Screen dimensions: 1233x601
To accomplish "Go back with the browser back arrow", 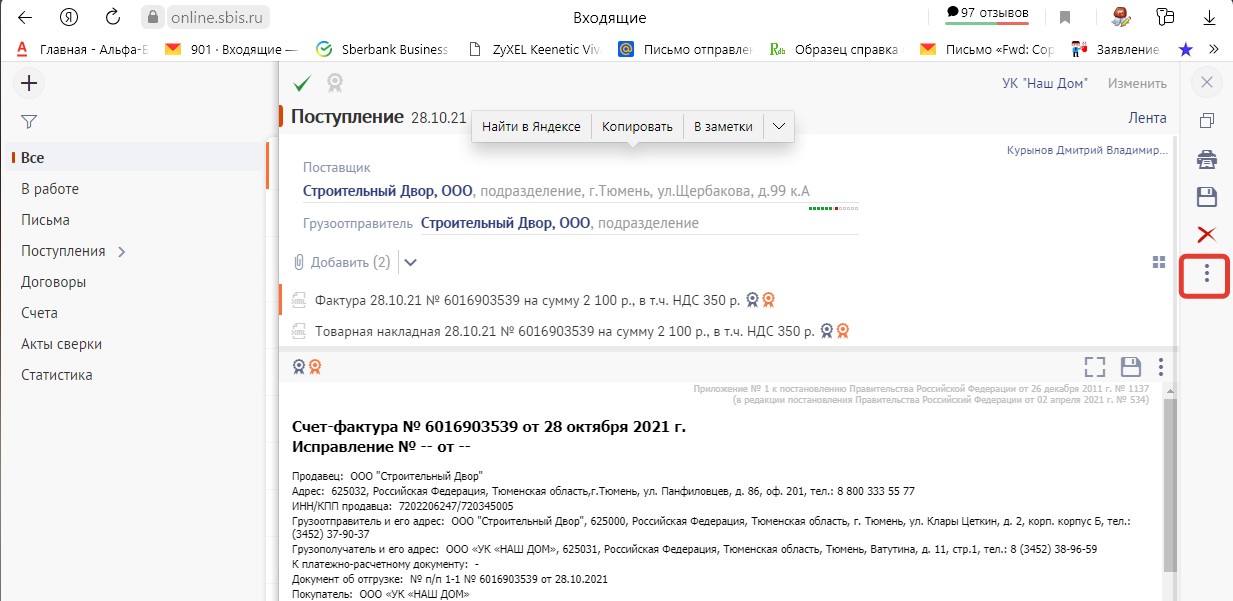I will coord(25,17).
